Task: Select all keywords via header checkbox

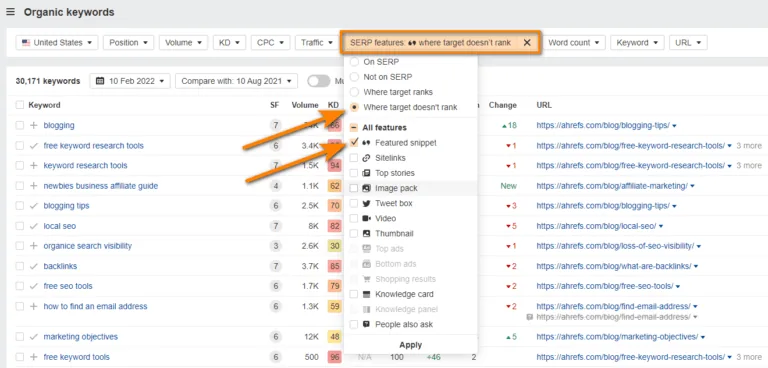Action: pos(20,105)
